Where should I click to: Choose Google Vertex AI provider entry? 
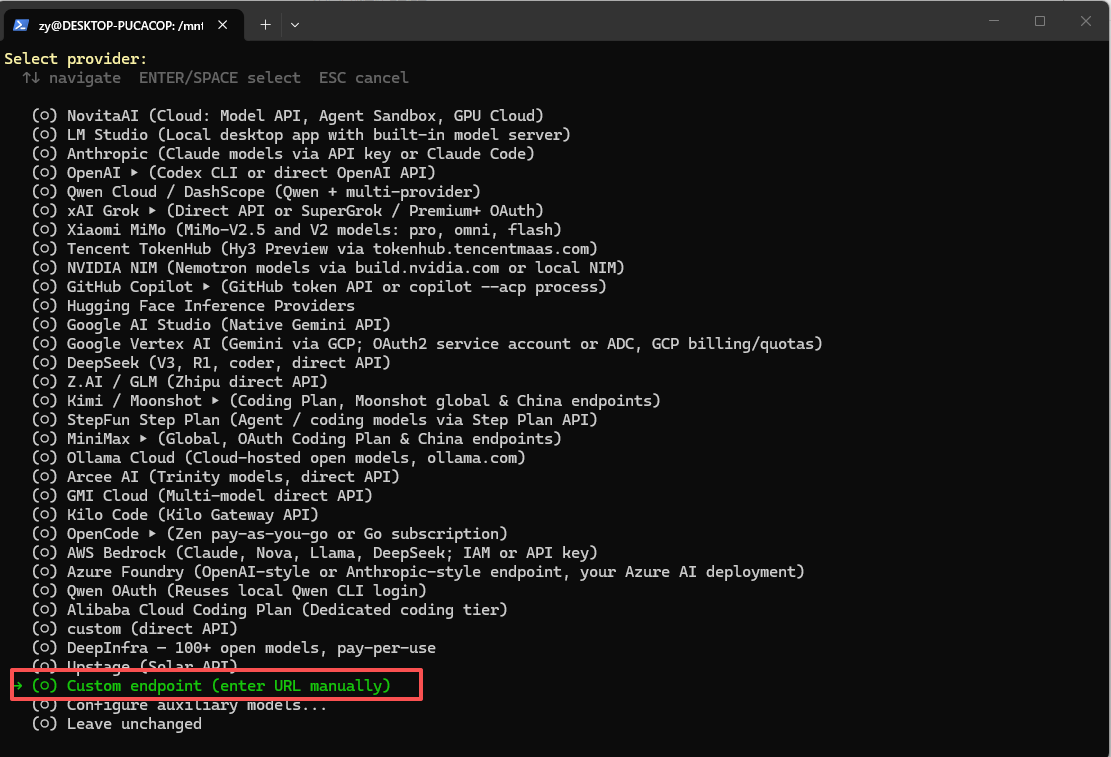pyautogui.click(x=427, y=344)
